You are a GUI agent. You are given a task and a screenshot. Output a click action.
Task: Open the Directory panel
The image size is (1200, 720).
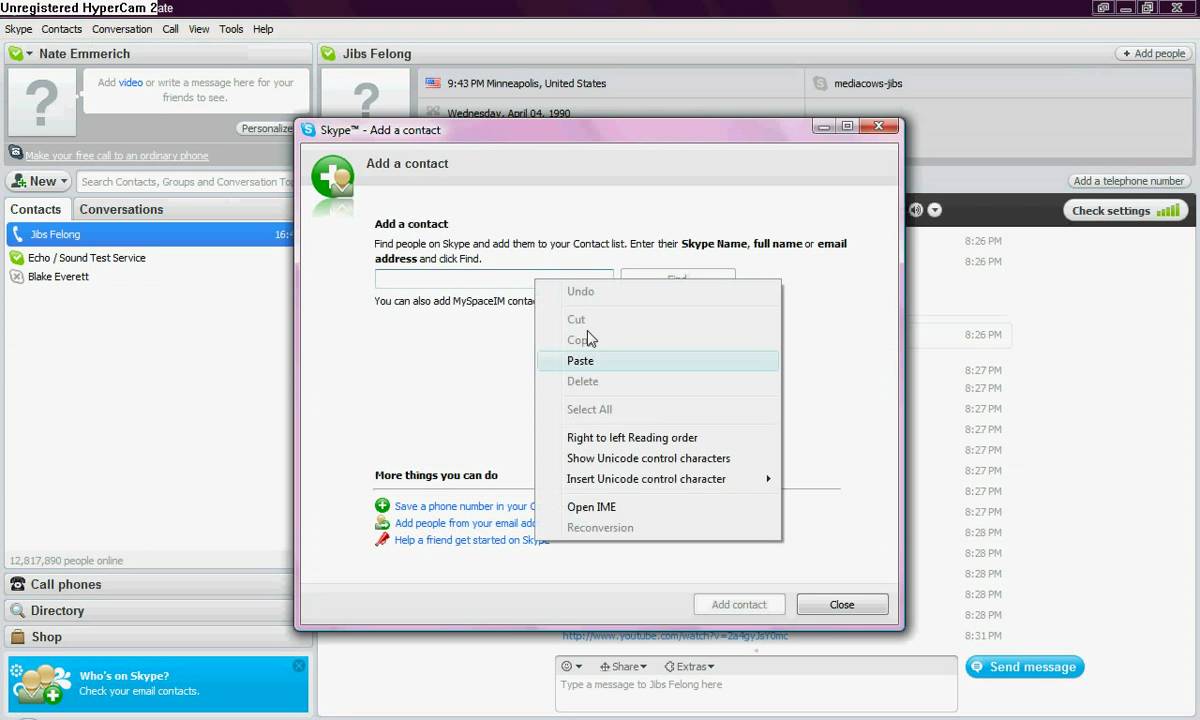tap(156, 610)
